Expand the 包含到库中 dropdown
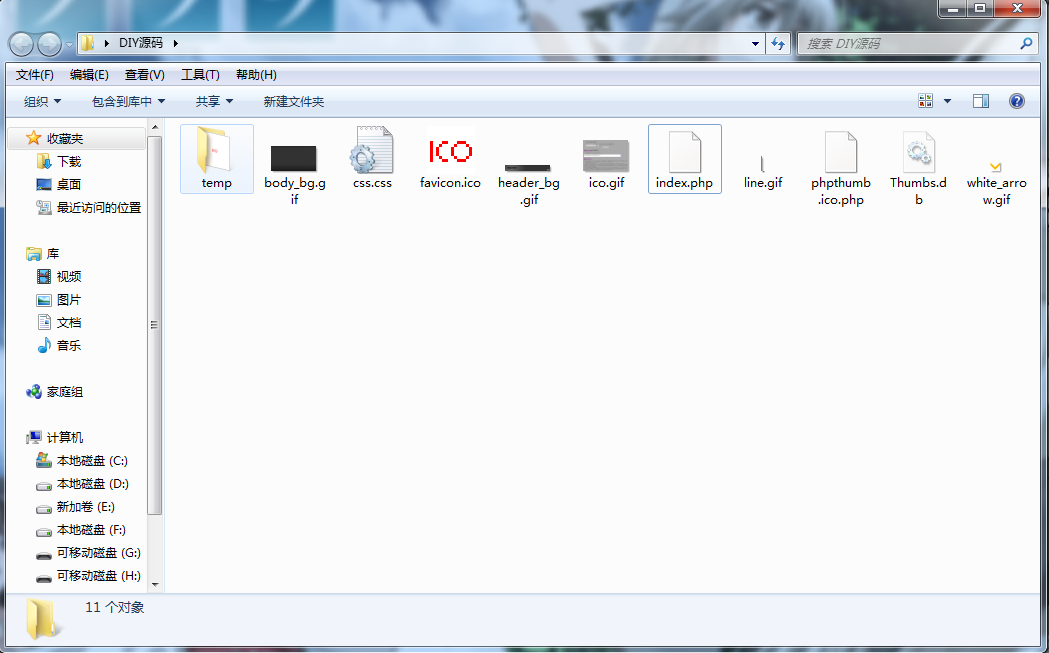 (128, 102)
